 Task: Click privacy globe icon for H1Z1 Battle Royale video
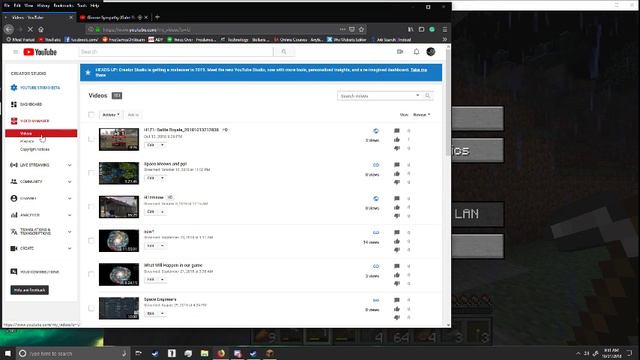(x=376, y=131)
